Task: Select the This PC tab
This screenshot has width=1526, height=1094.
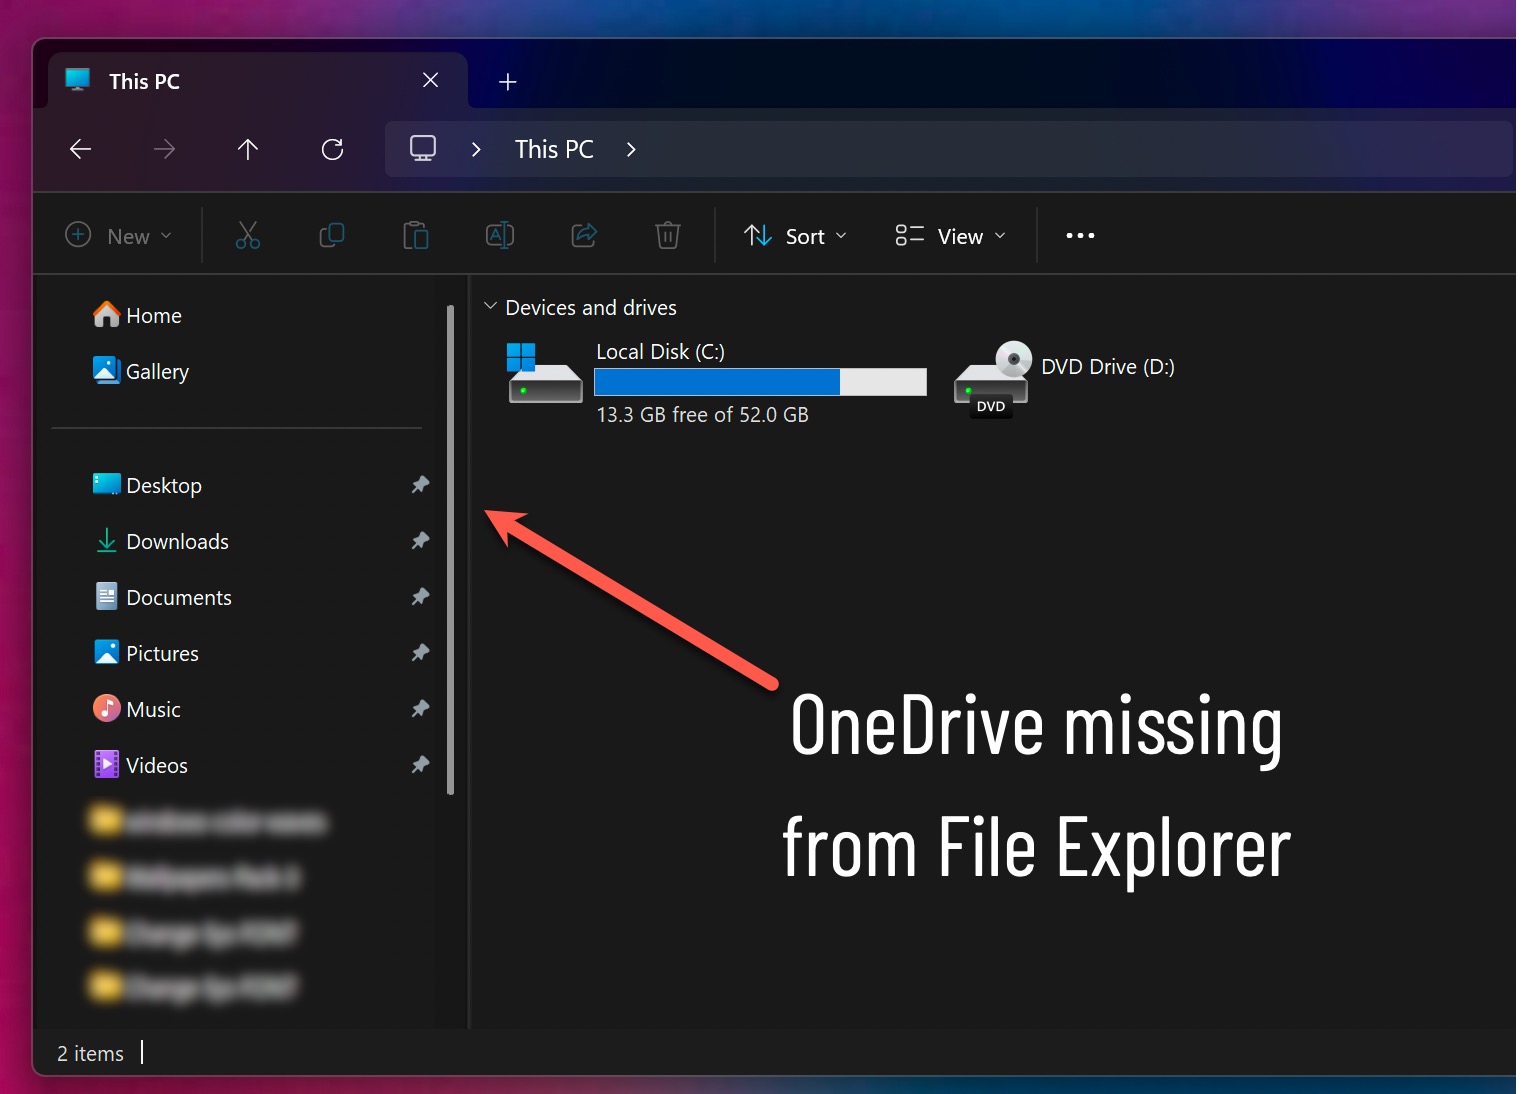Action: tap(258, 80)
